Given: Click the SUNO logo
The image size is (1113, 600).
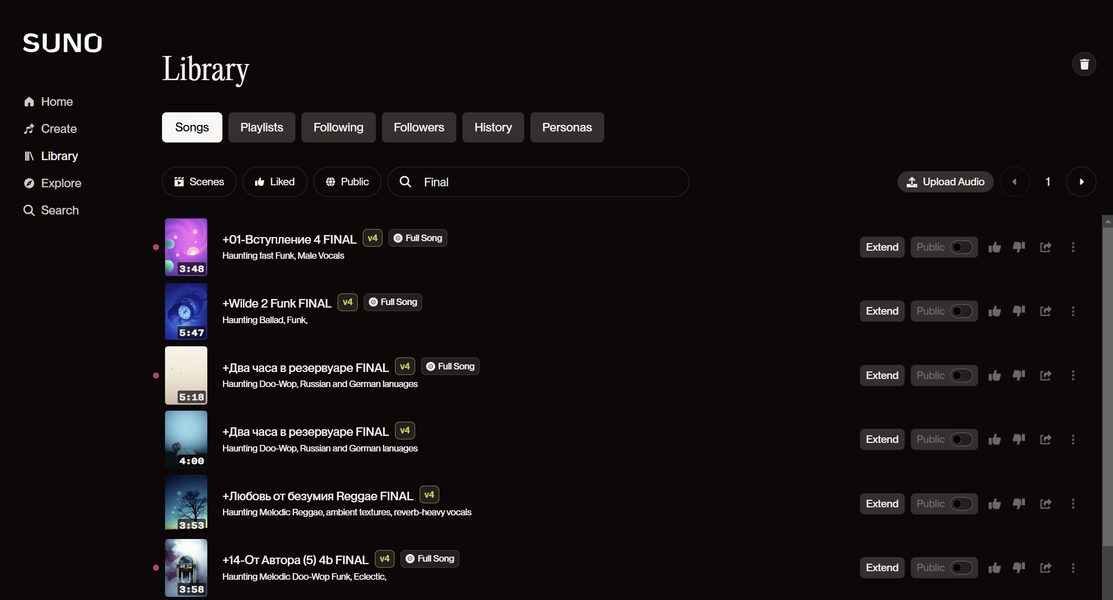Looking at the screenshot, I should pyautogui.click(x=62, y=43).
